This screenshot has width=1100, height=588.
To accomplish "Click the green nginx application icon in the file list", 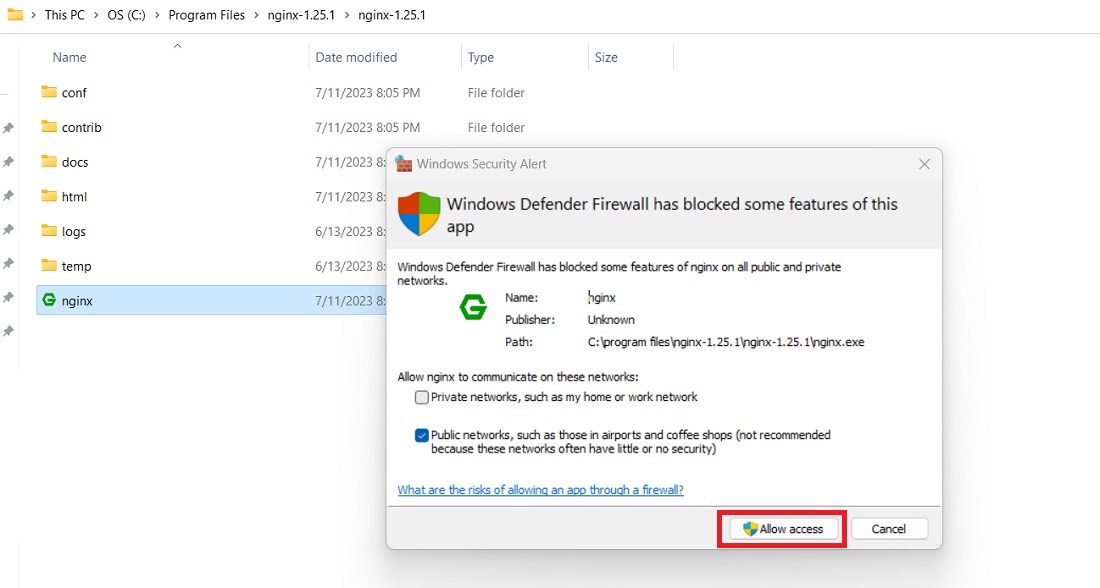I will tap(49, 301).
